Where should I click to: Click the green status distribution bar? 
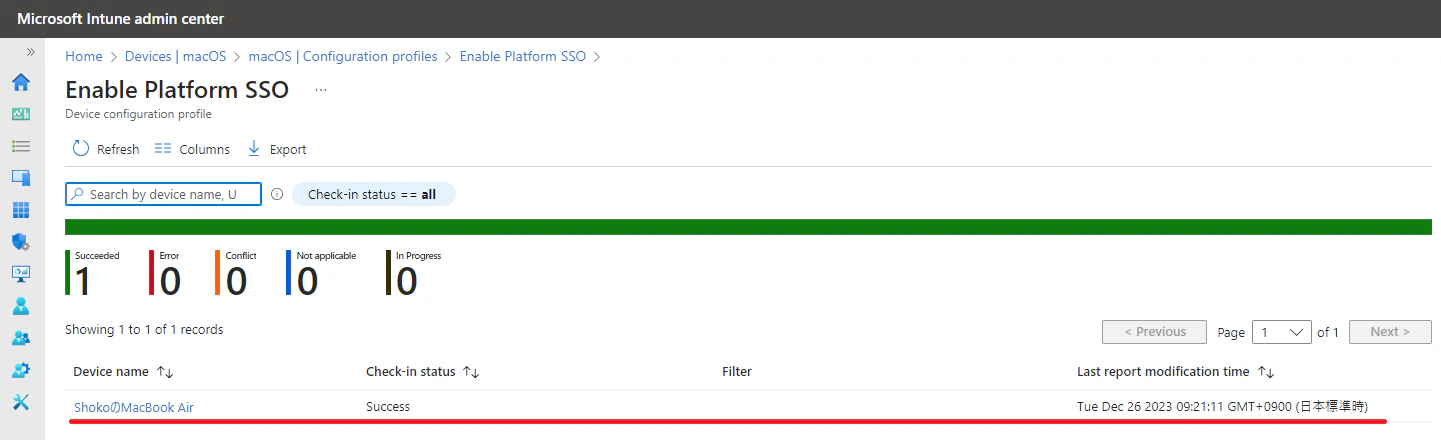coord(748,227)
